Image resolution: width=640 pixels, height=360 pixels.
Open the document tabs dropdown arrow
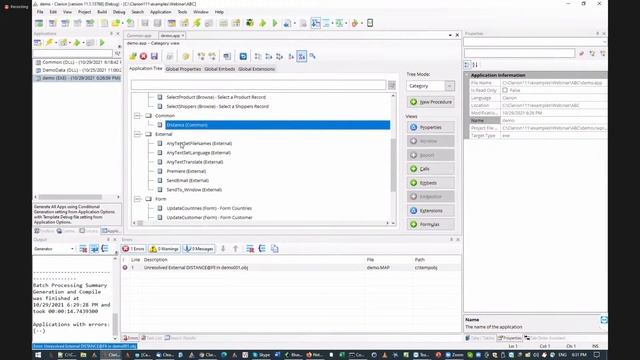[x=450, y=36]
